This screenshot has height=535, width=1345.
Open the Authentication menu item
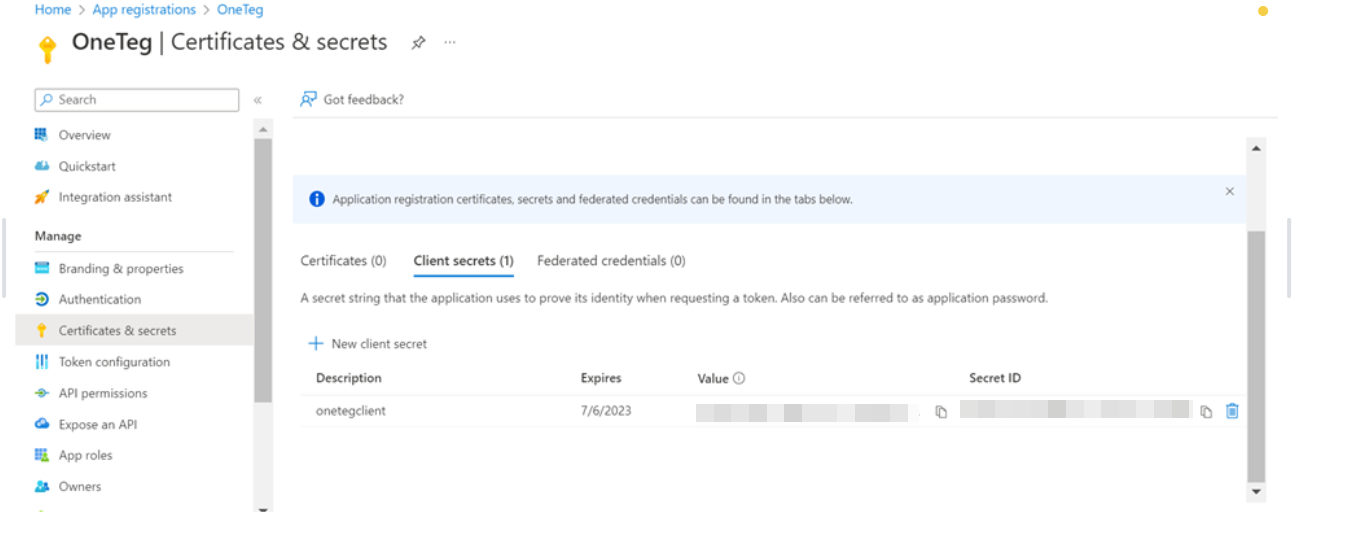[x=99, y=300]
